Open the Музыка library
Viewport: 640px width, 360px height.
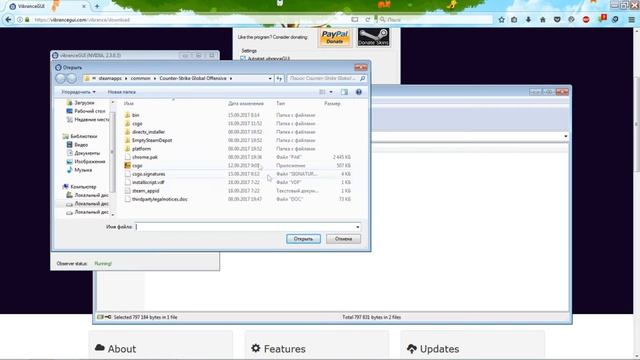coord(83,170)
